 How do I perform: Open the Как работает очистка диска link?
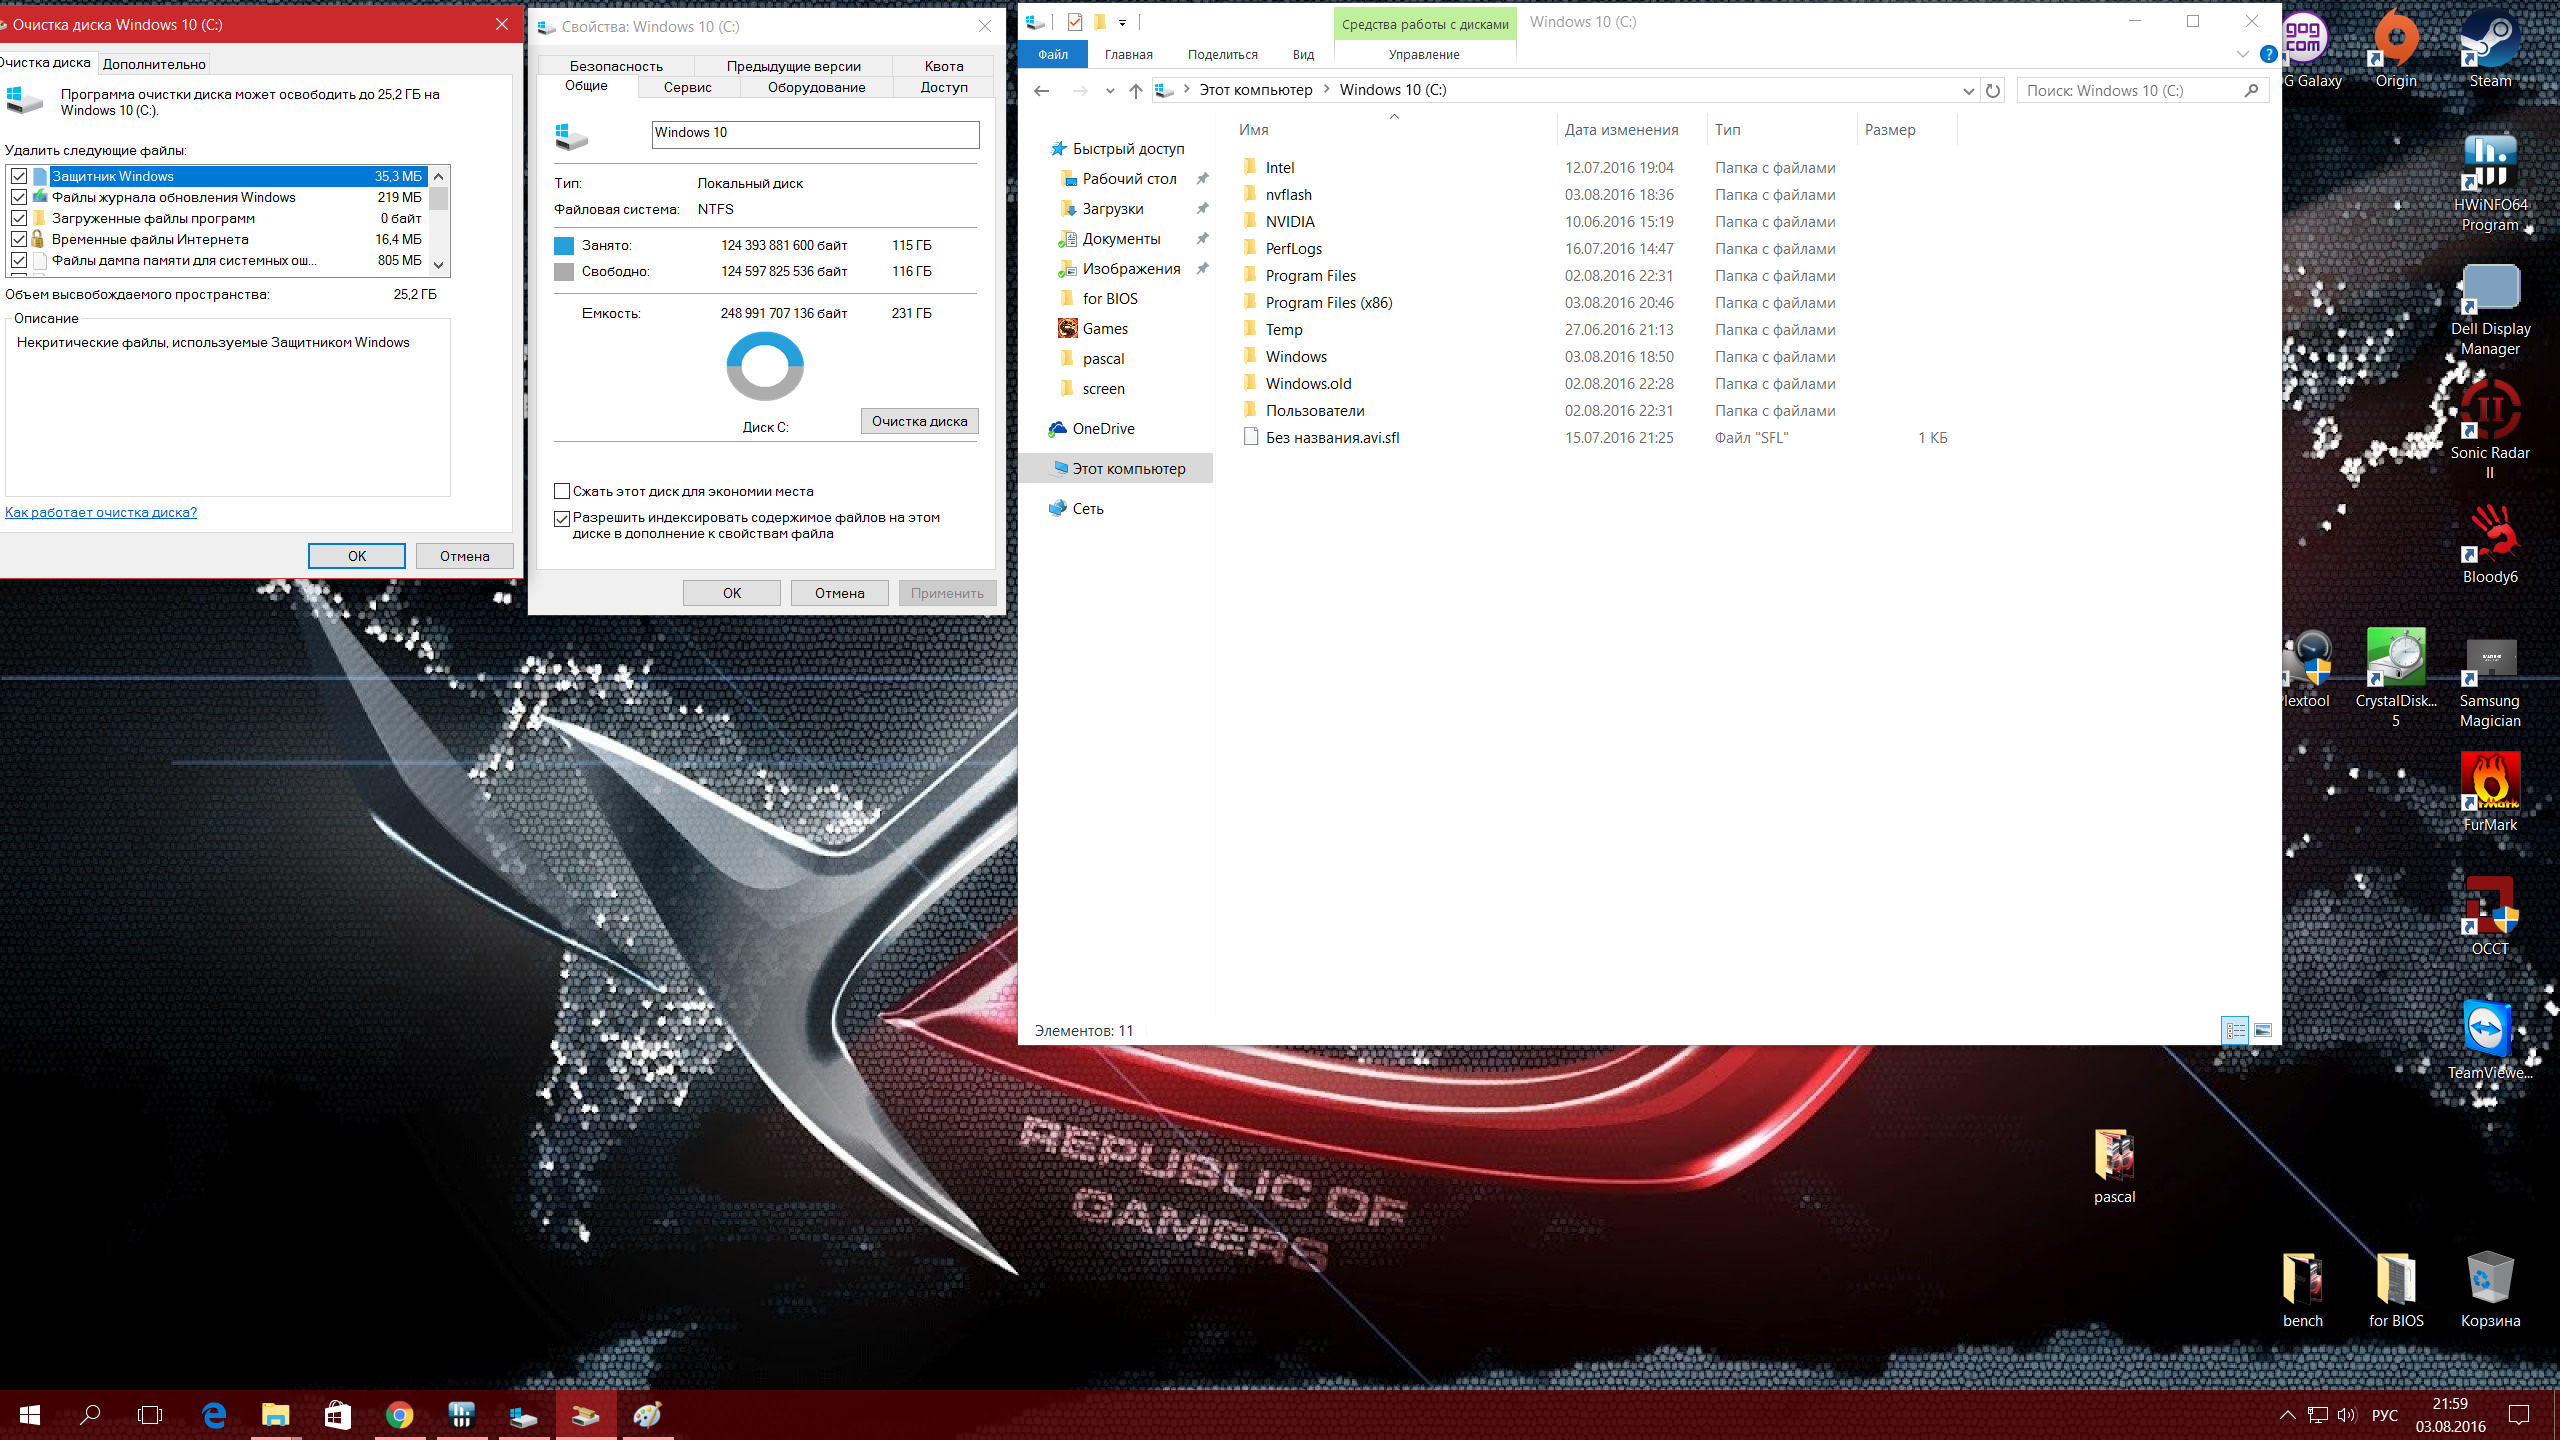[x=101, y=512]
